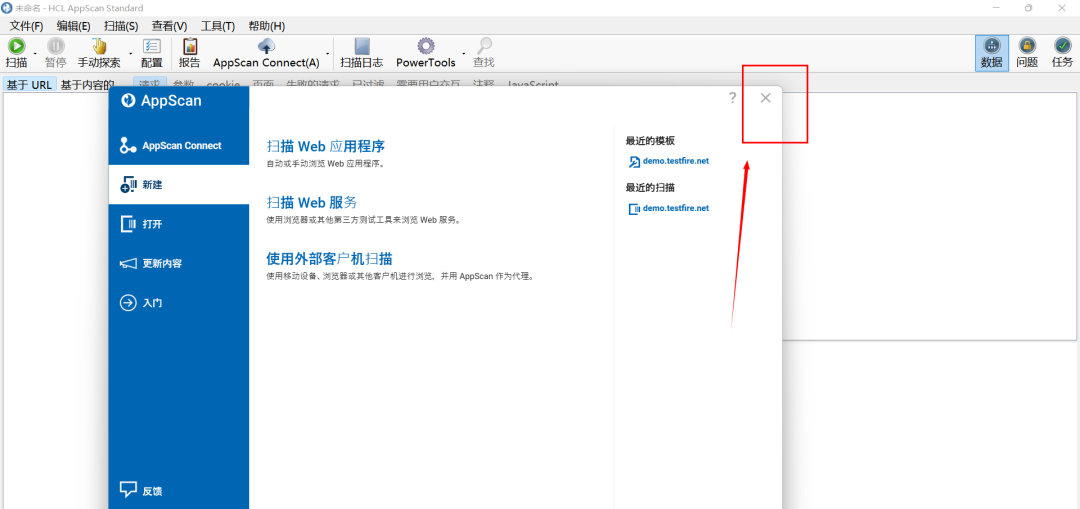Select AppScan Connect in the sidebar

pos(178,145)
